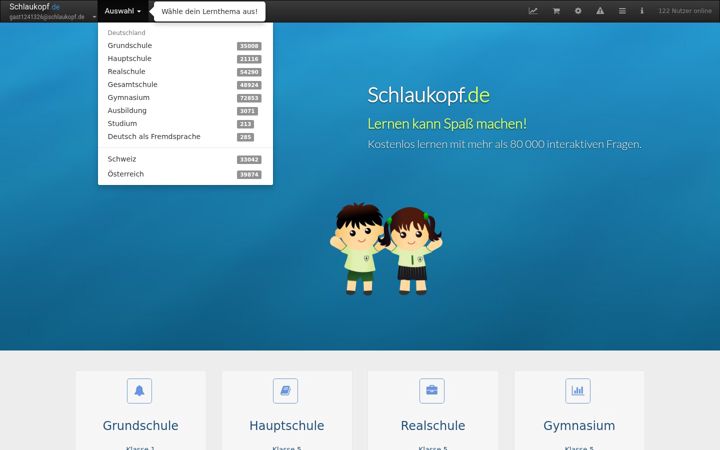The height and width of the screenshot is (450, 720).
Task: Open the Realschule card heading
Action: coord(433,426)
